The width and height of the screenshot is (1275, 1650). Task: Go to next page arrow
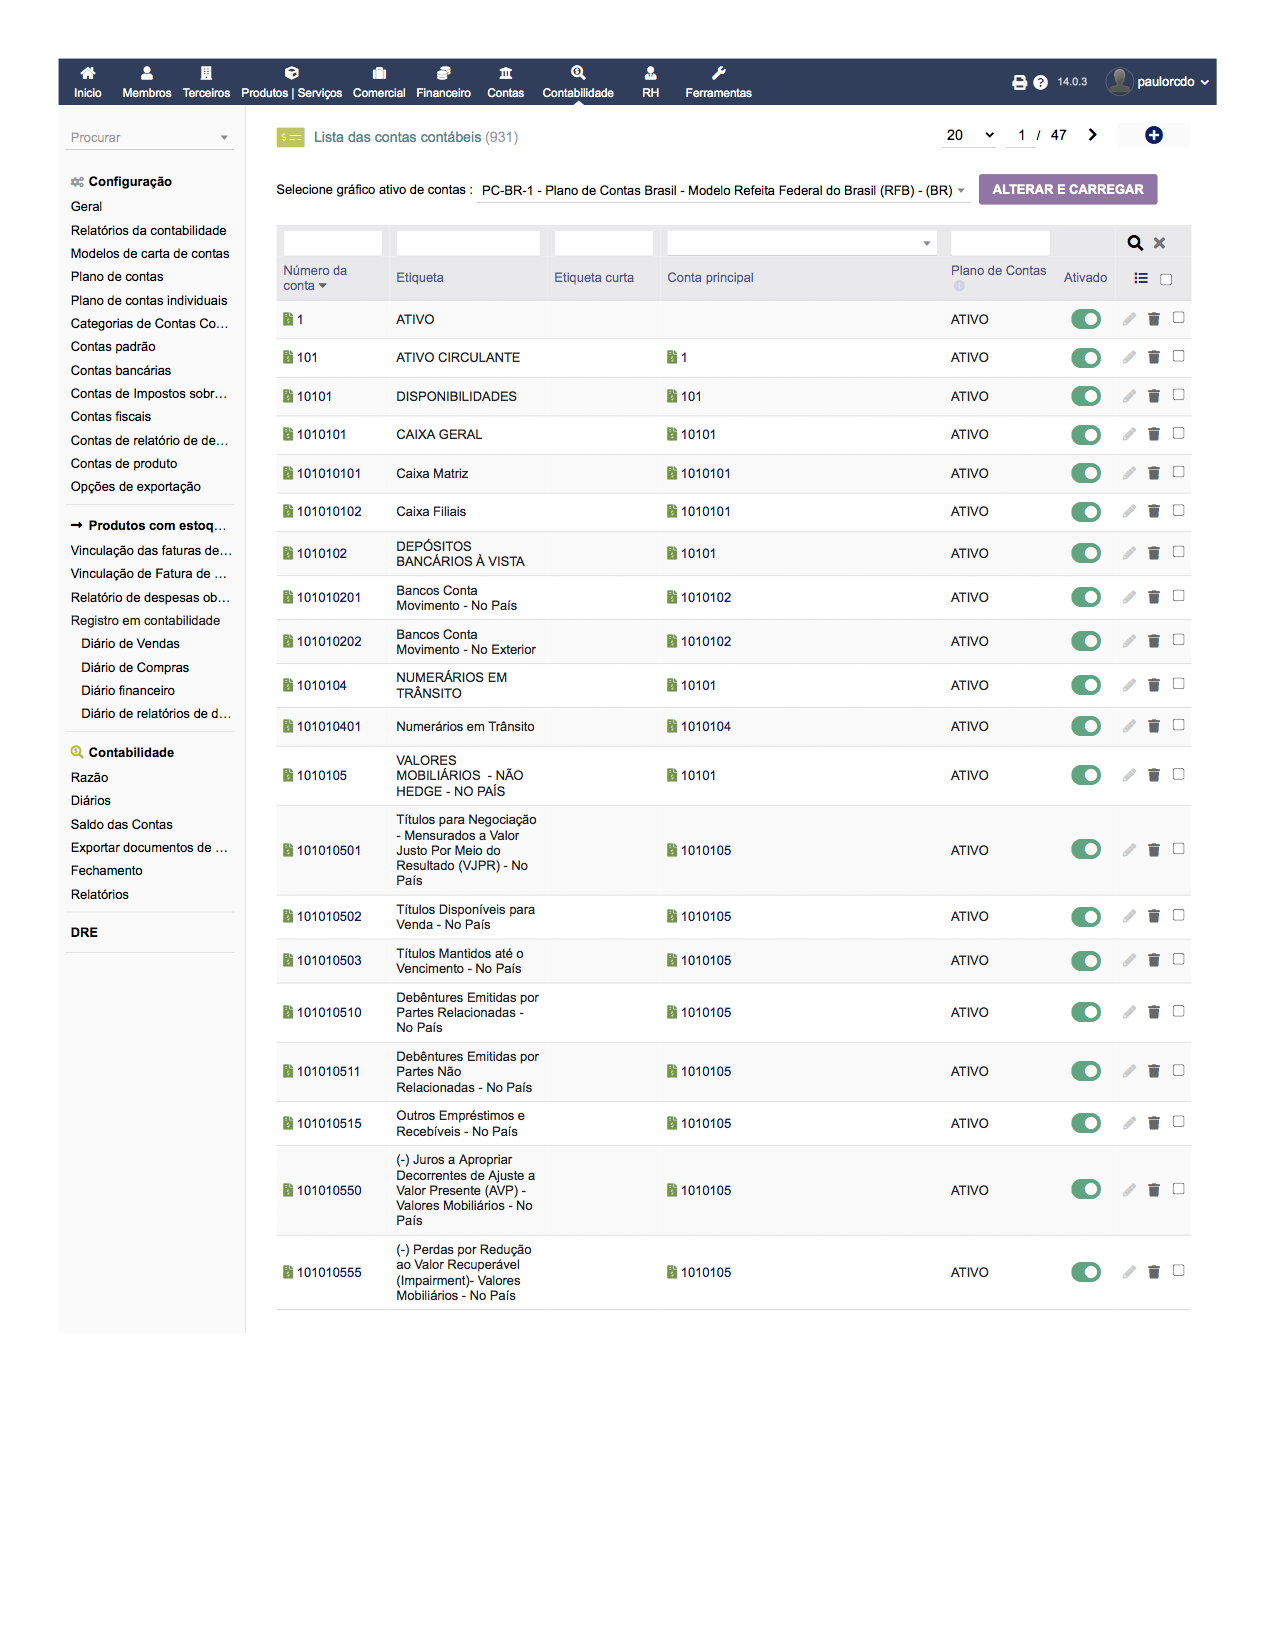(x=1092, y=135)
